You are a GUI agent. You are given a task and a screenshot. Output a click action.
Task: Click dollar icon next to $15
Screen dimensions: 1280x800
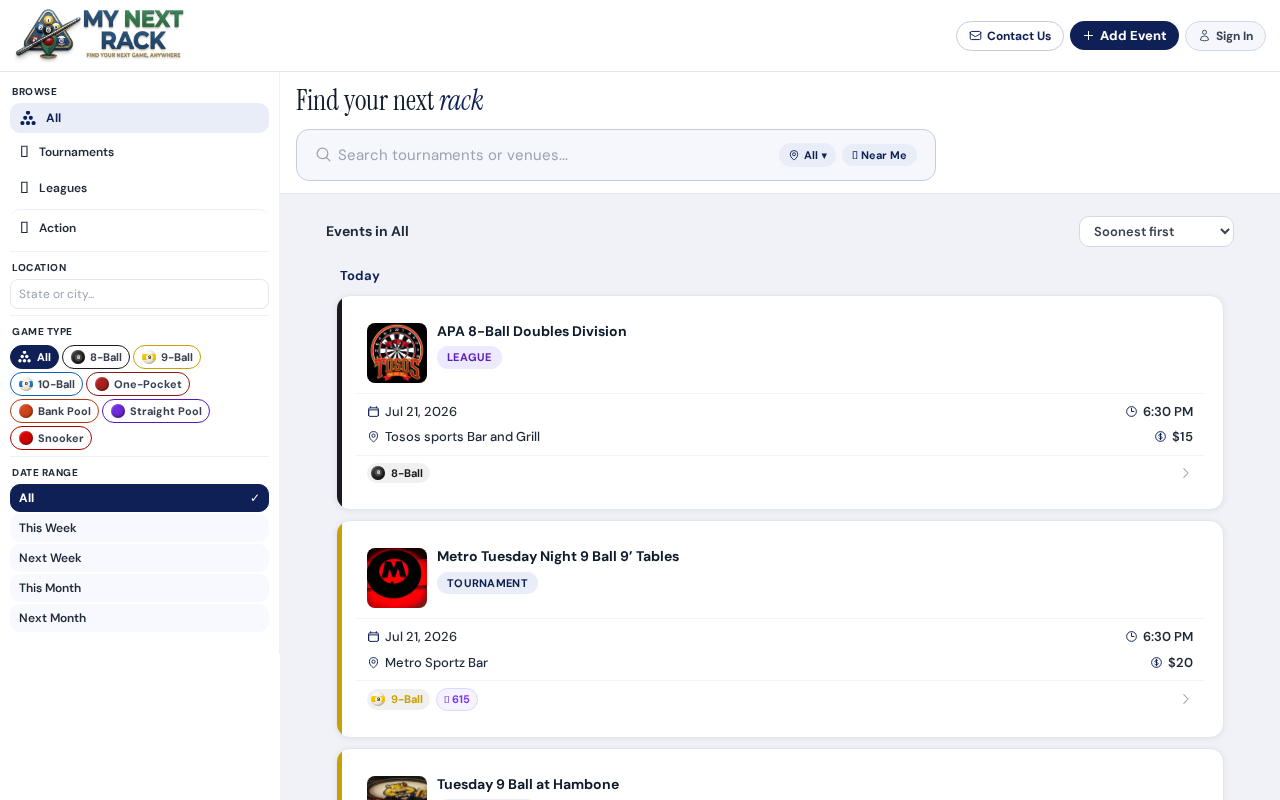coord(1161,437)
